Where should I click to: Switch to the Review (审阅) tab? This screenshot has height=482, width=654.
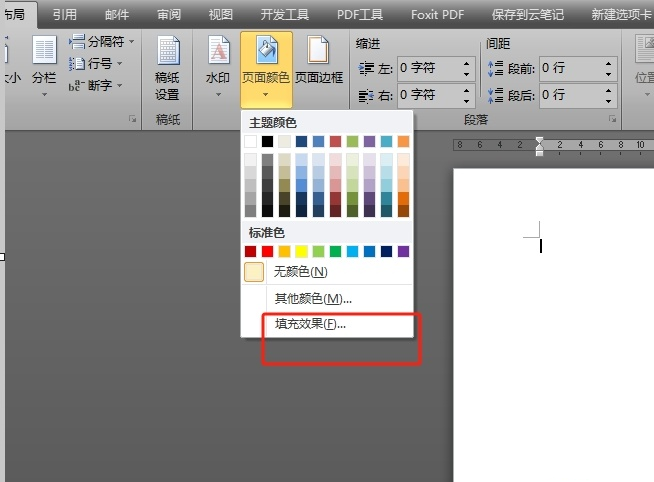(x=169, y=15)
